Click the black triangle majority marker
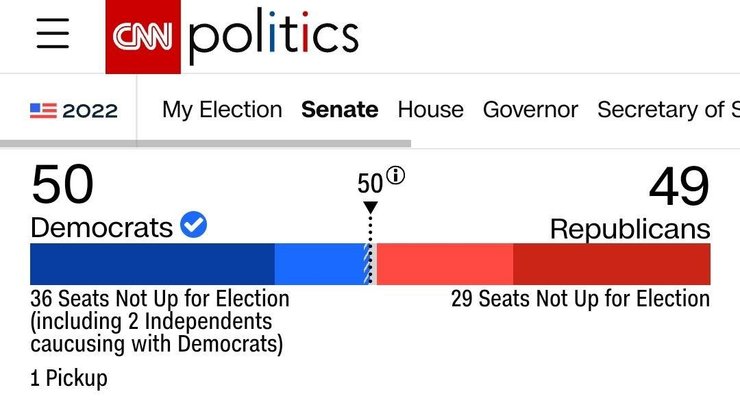This screenshot has height=416, width=740. pyautogui.click(x=370, y=208)
